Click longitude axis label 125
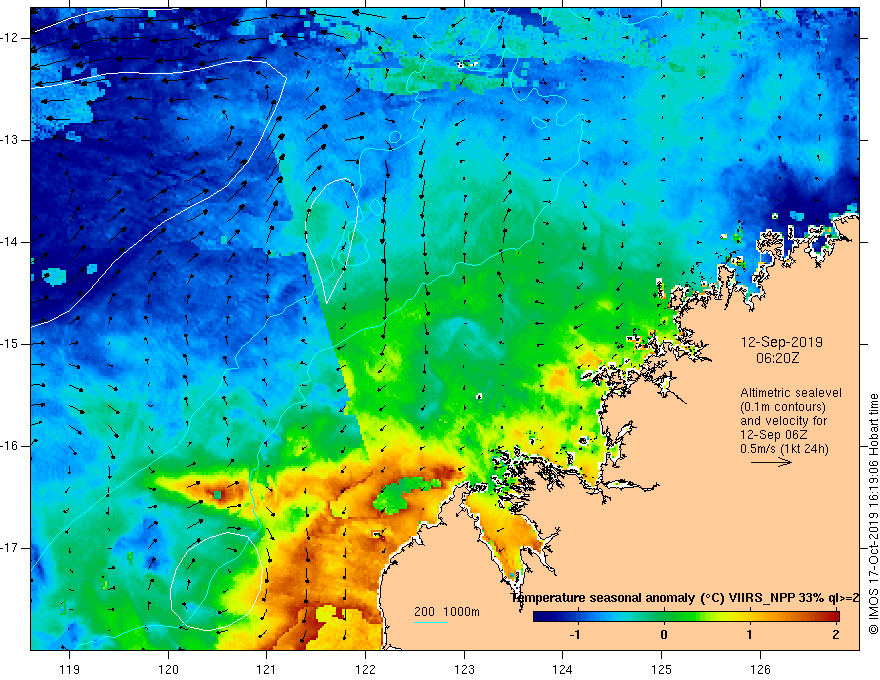Viewport: 880px width, 680px height. point(662,669)
